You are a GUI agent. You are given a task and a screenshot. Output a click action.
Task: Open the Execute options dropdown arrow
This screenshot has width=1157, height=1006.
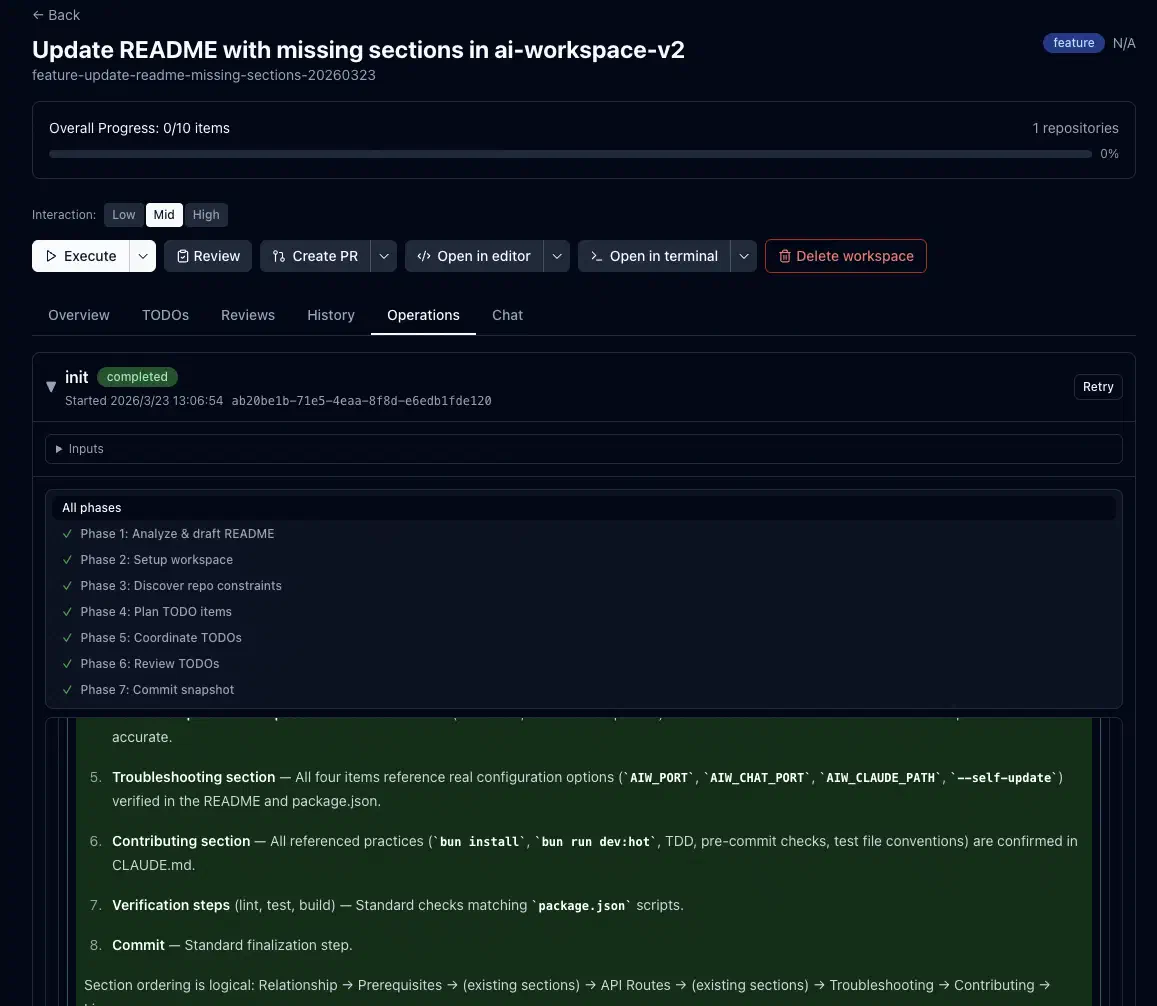[144, 256]
